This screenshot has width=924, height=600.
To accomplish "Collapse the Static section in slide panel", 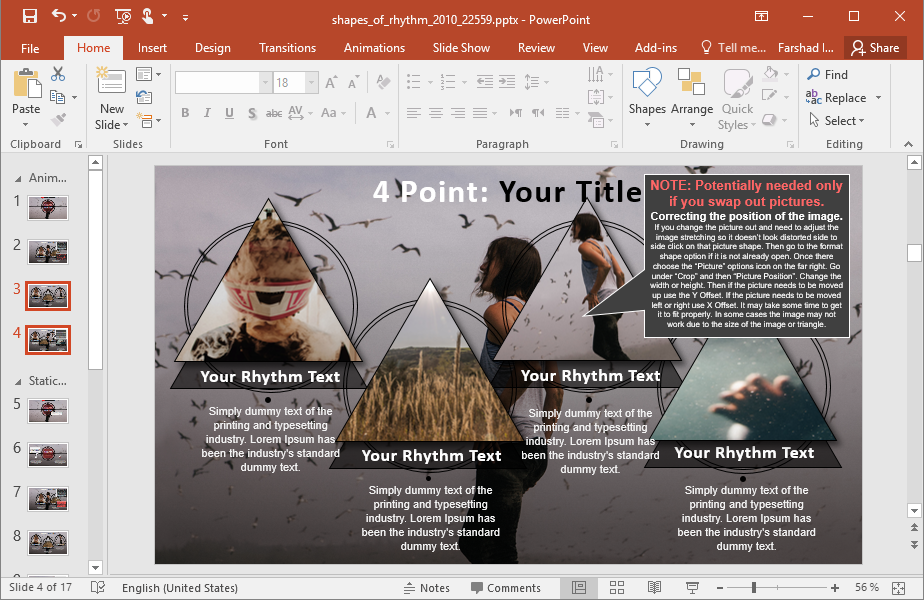I will pyautogui.click(x=18, y=381).
